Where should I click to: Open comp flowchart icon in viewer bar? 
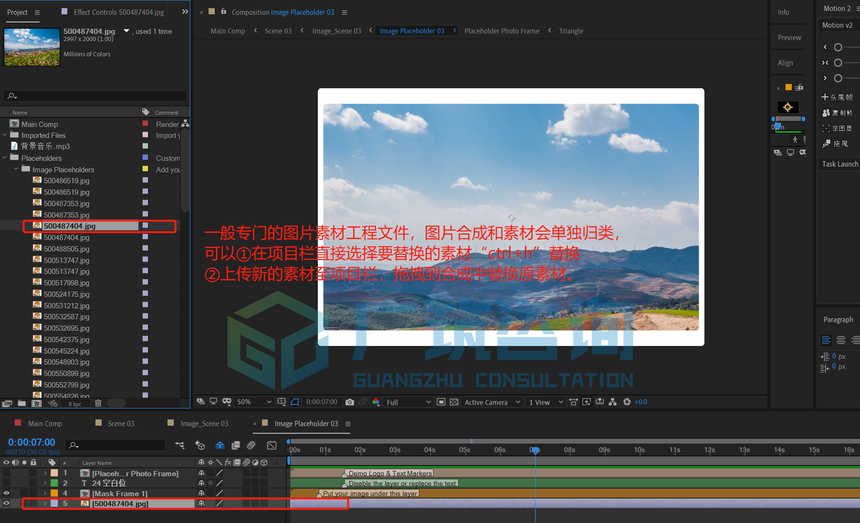613,402
